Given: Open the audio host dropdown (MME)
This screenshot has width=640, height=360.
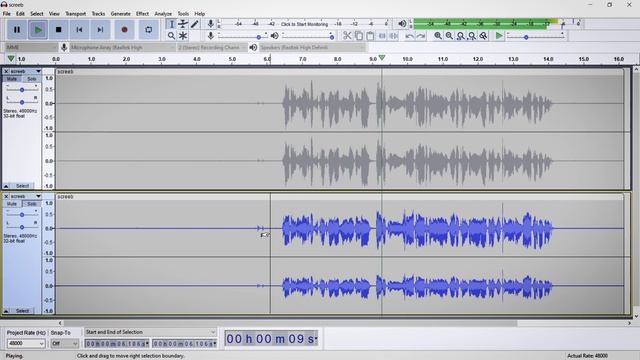Looking at the screenshot, I should point(31,47).
